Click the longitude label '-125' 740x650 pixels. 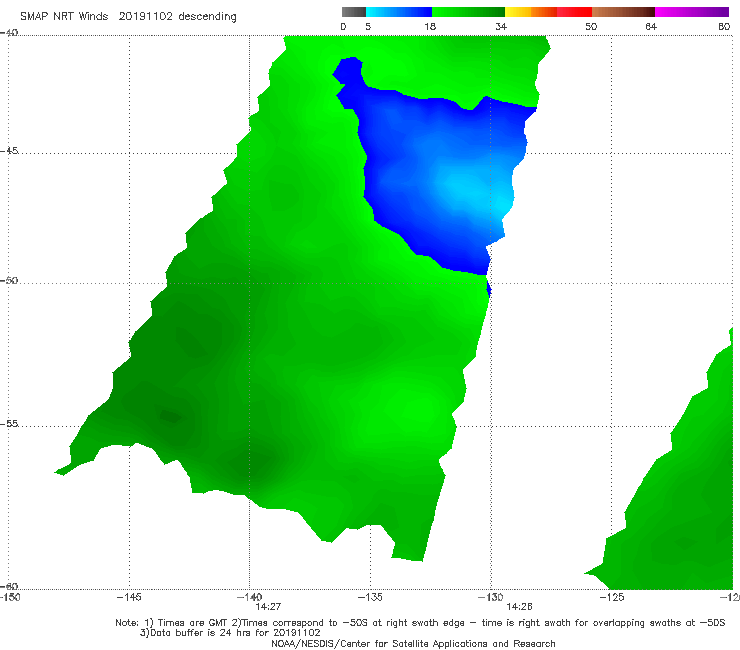612,597
